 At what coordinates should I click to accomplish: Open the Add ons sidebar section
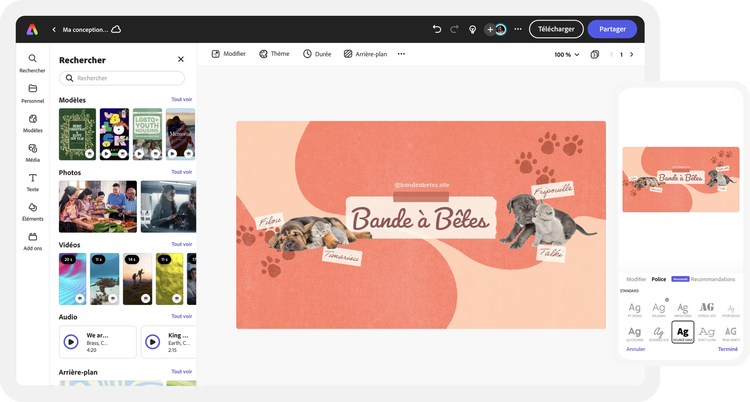(33, 241)
